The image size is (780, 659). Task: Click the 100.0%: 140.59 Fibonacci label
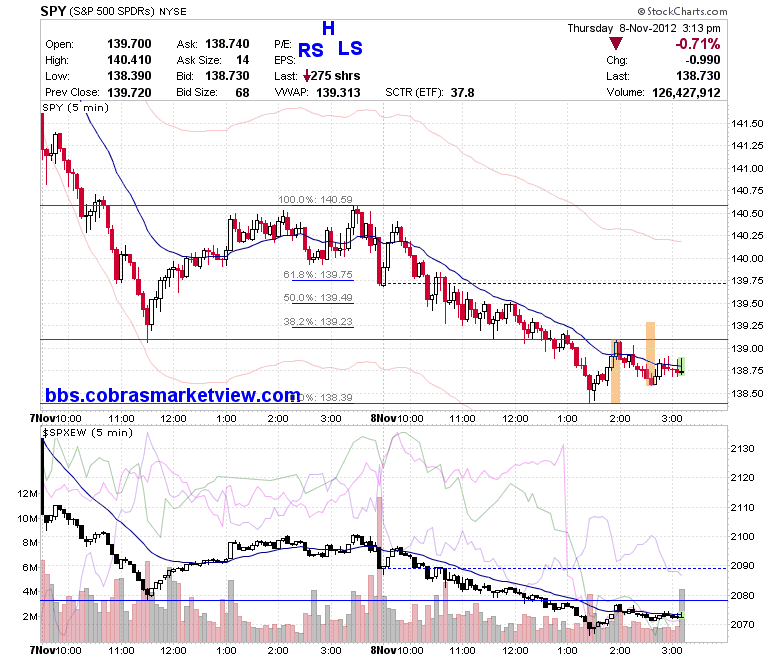pyautogui.click(x=315, y=199)
